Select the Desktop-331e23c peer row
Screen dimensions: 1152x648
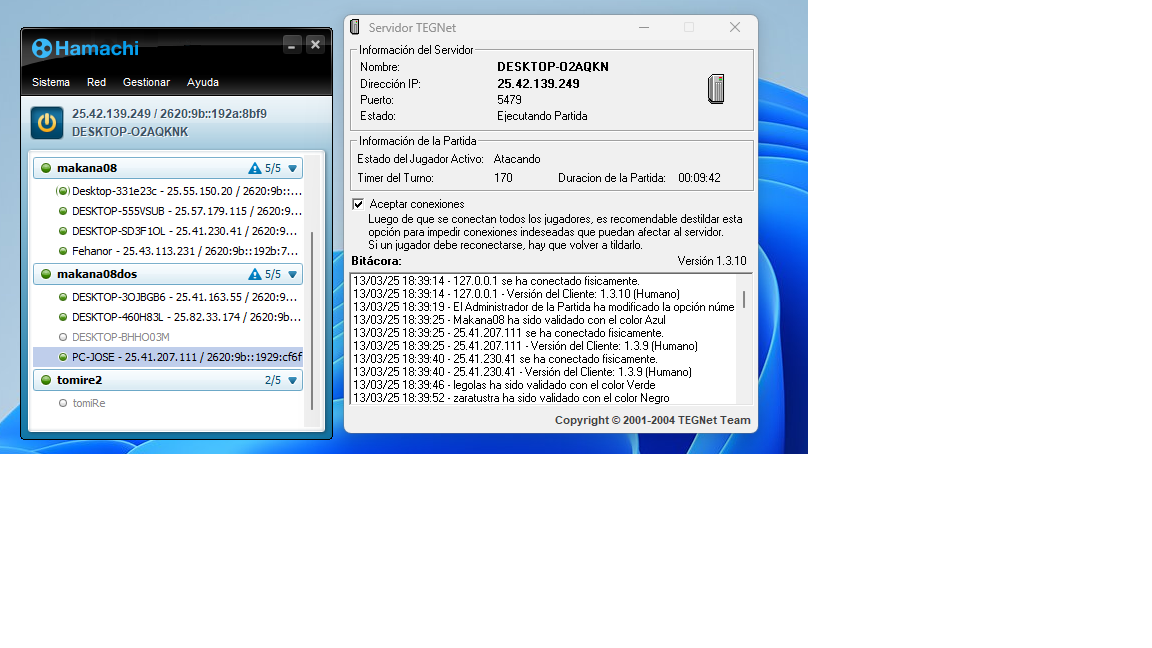pyautogui.click(x=168, y=191)
